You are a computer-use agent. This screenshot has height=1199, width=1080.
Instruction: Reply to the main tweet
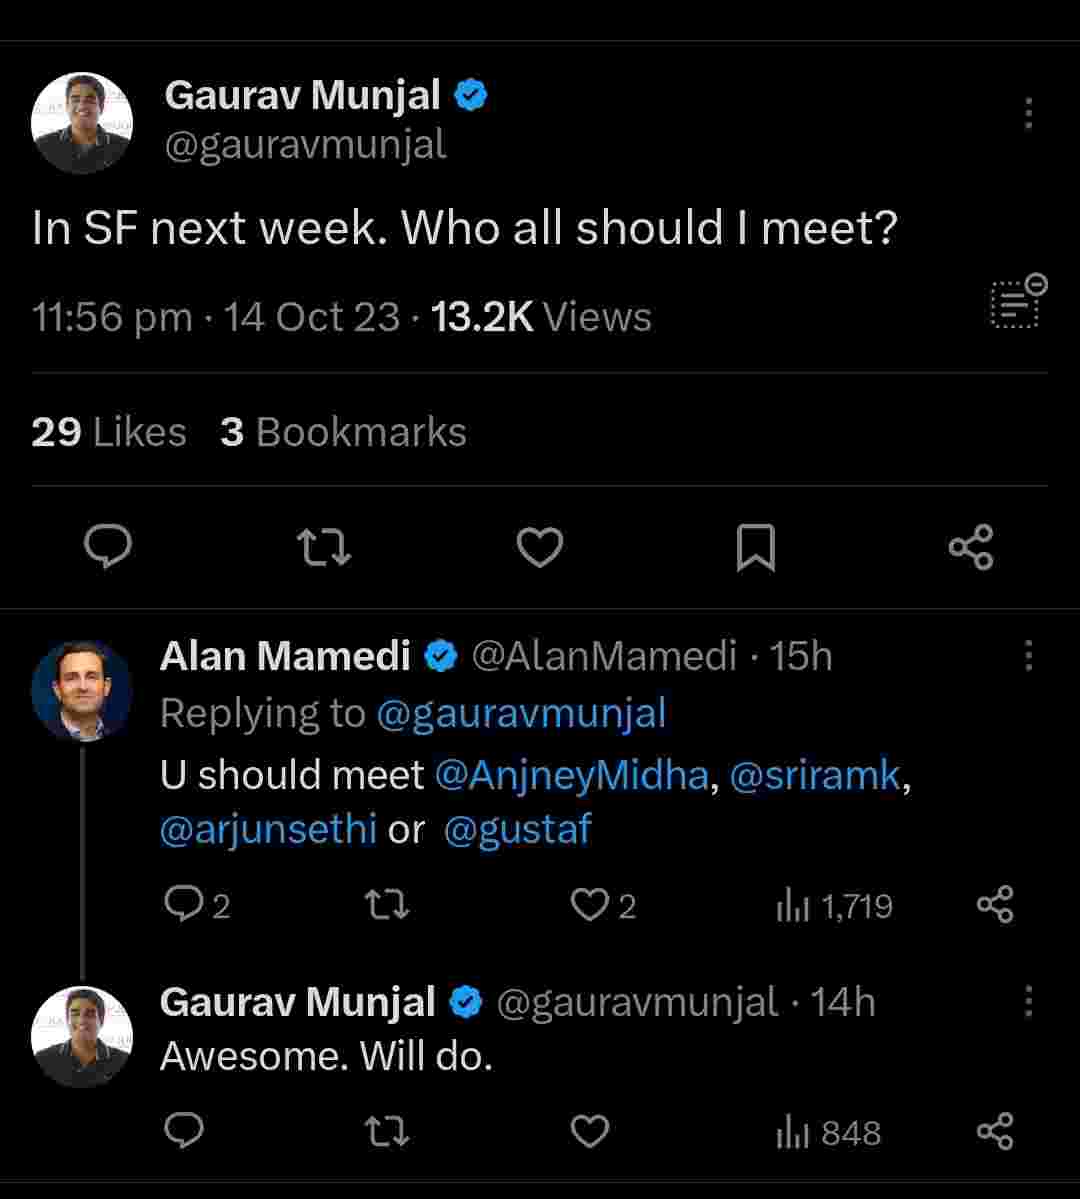pyautogui.click(x=109, y=547)
